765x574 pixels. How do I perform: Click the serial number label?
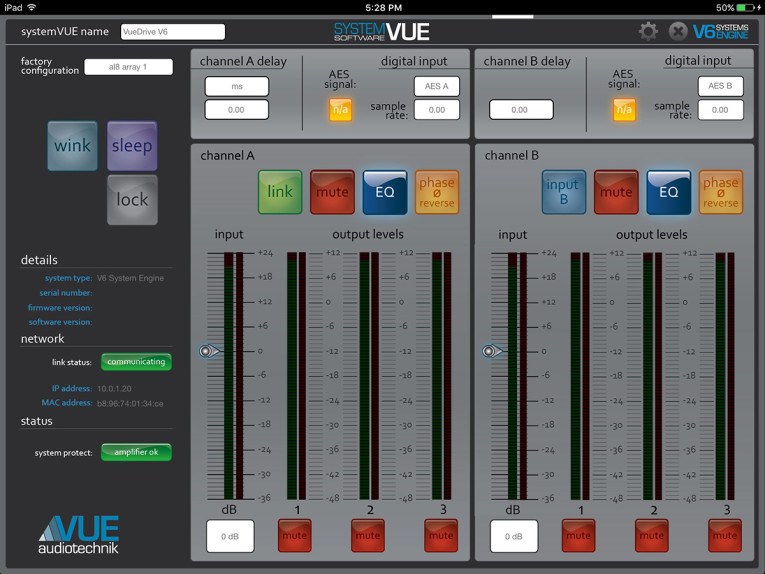[66, 293]
